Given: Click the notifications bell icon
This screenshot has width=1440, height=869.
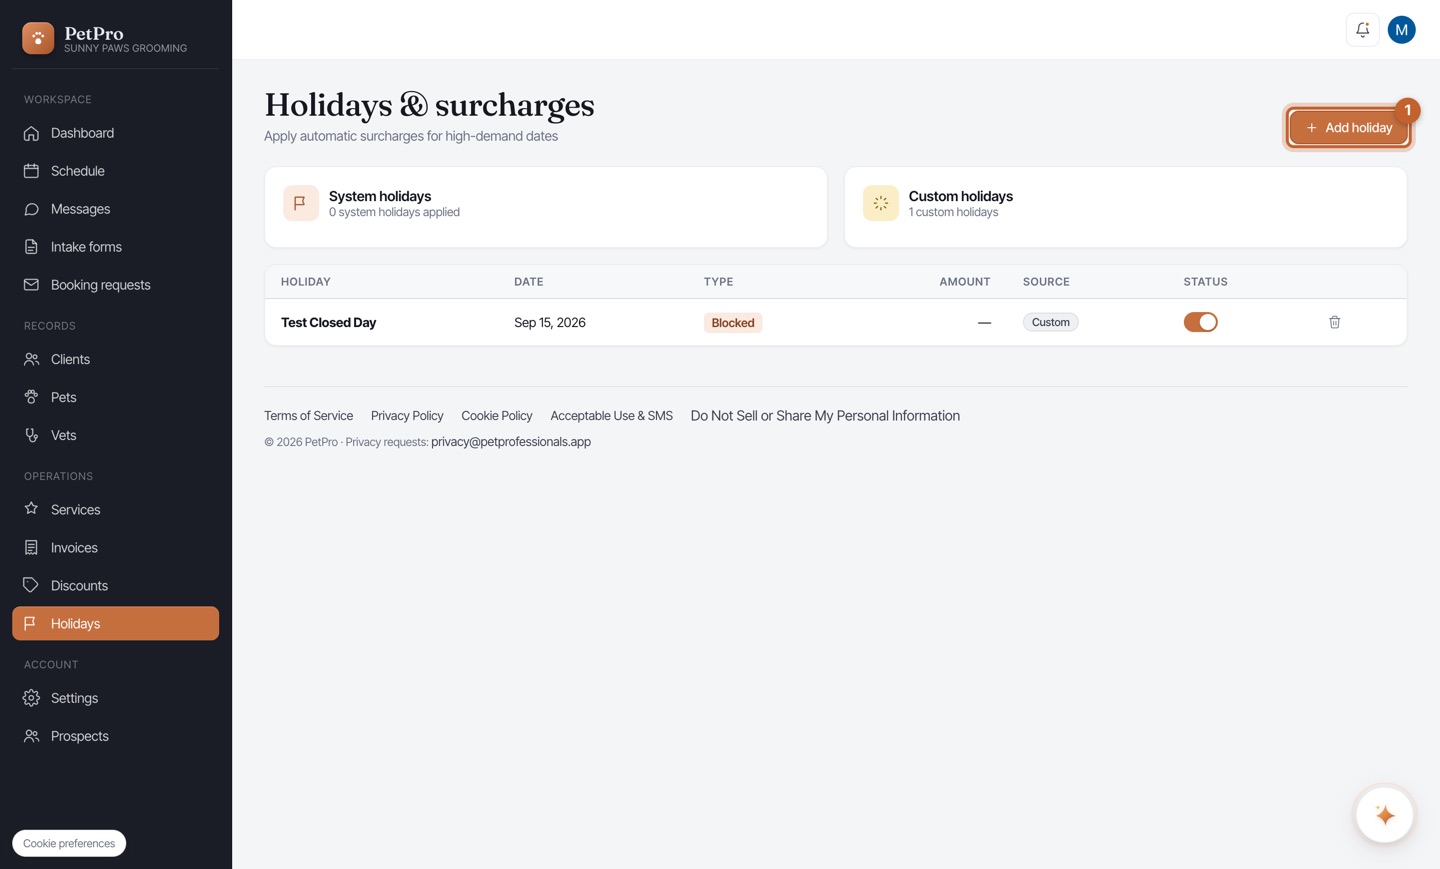Looking at the screenshot, I should [1362, 30].
